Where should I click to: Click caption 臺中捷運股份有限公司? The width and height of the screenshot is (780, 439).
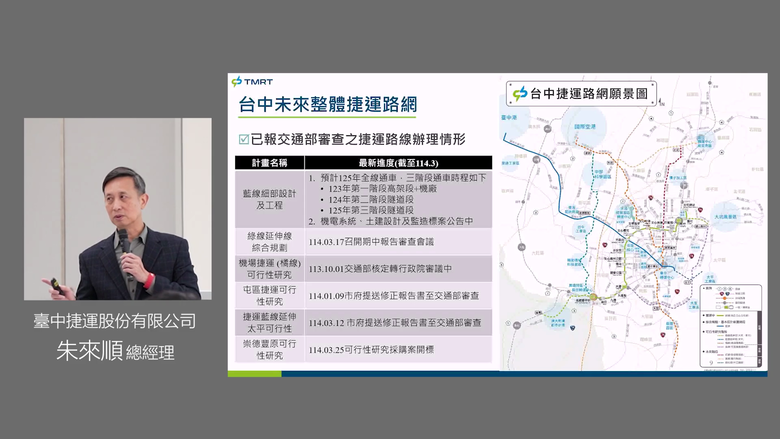114,321
